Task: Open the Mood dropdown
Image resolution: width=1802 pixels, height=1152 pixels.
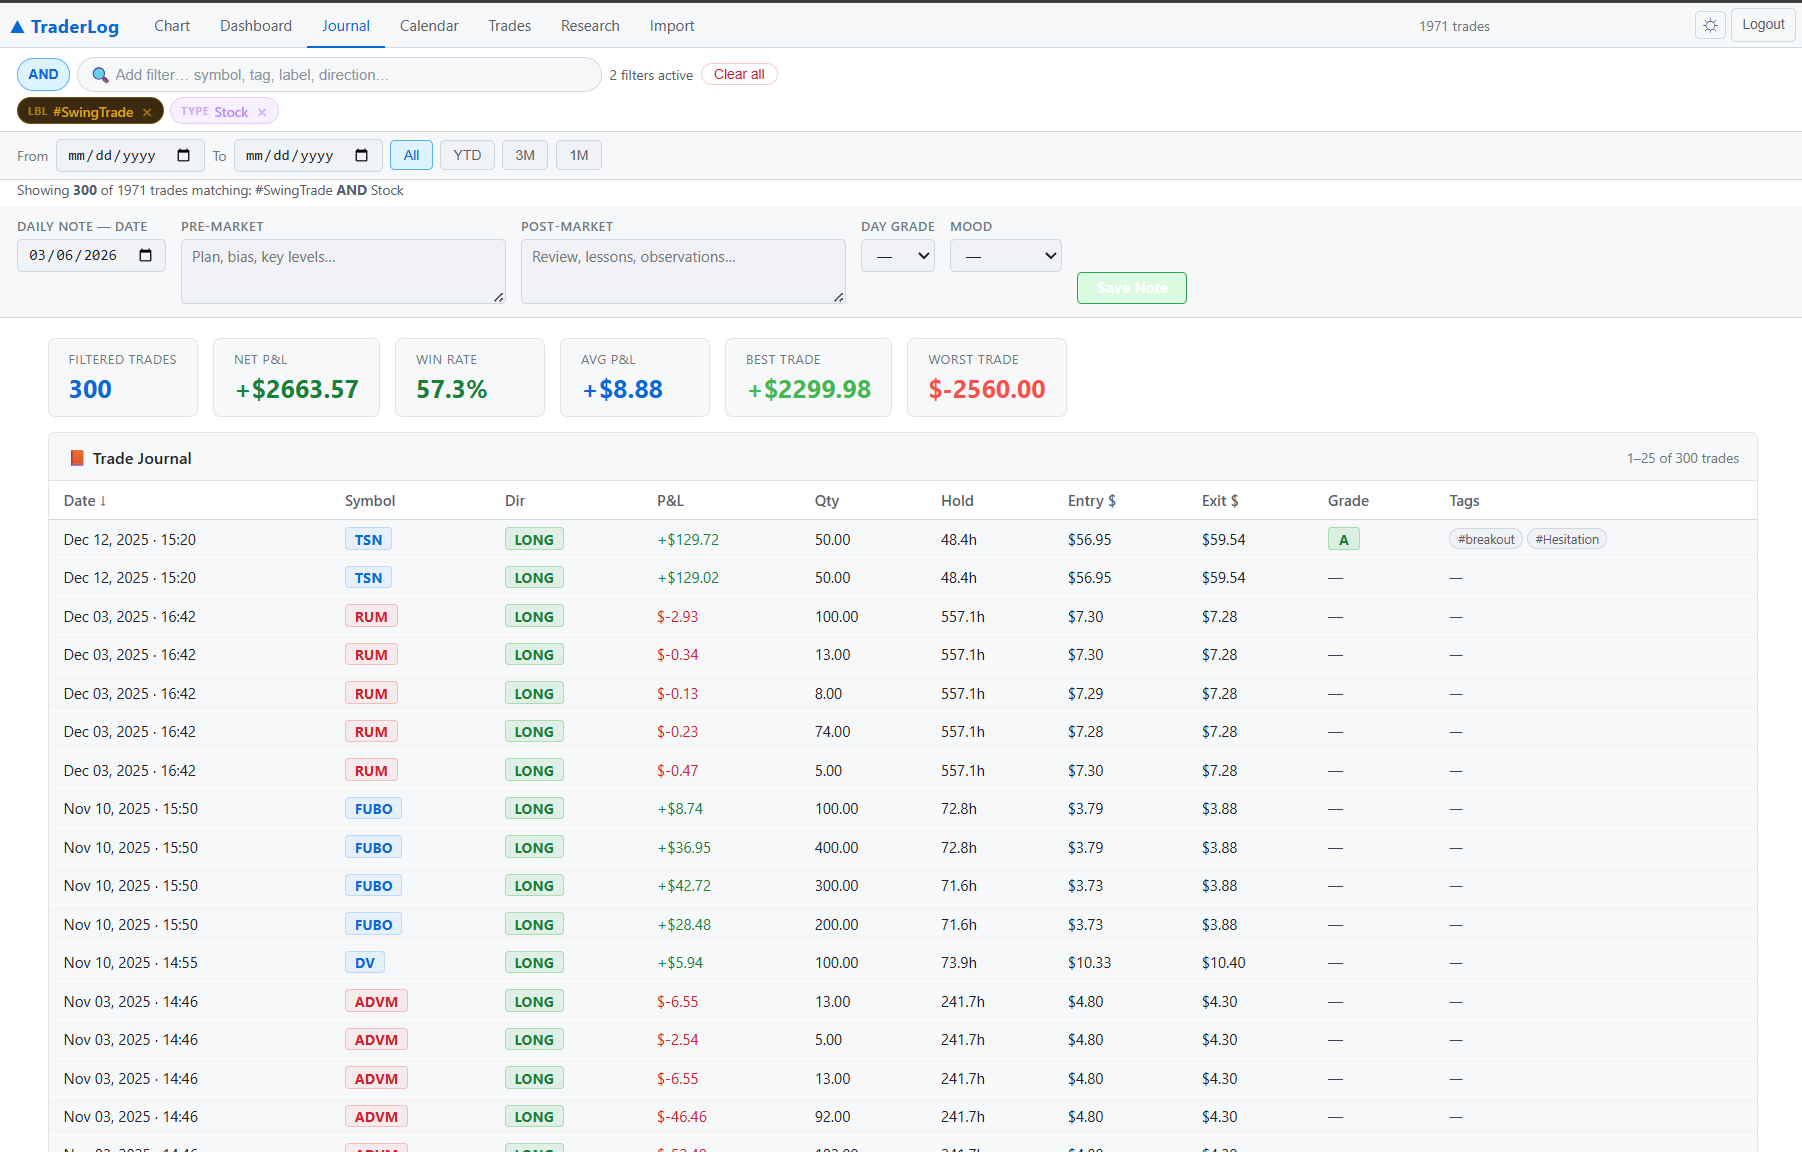Action: (1005, 256)
